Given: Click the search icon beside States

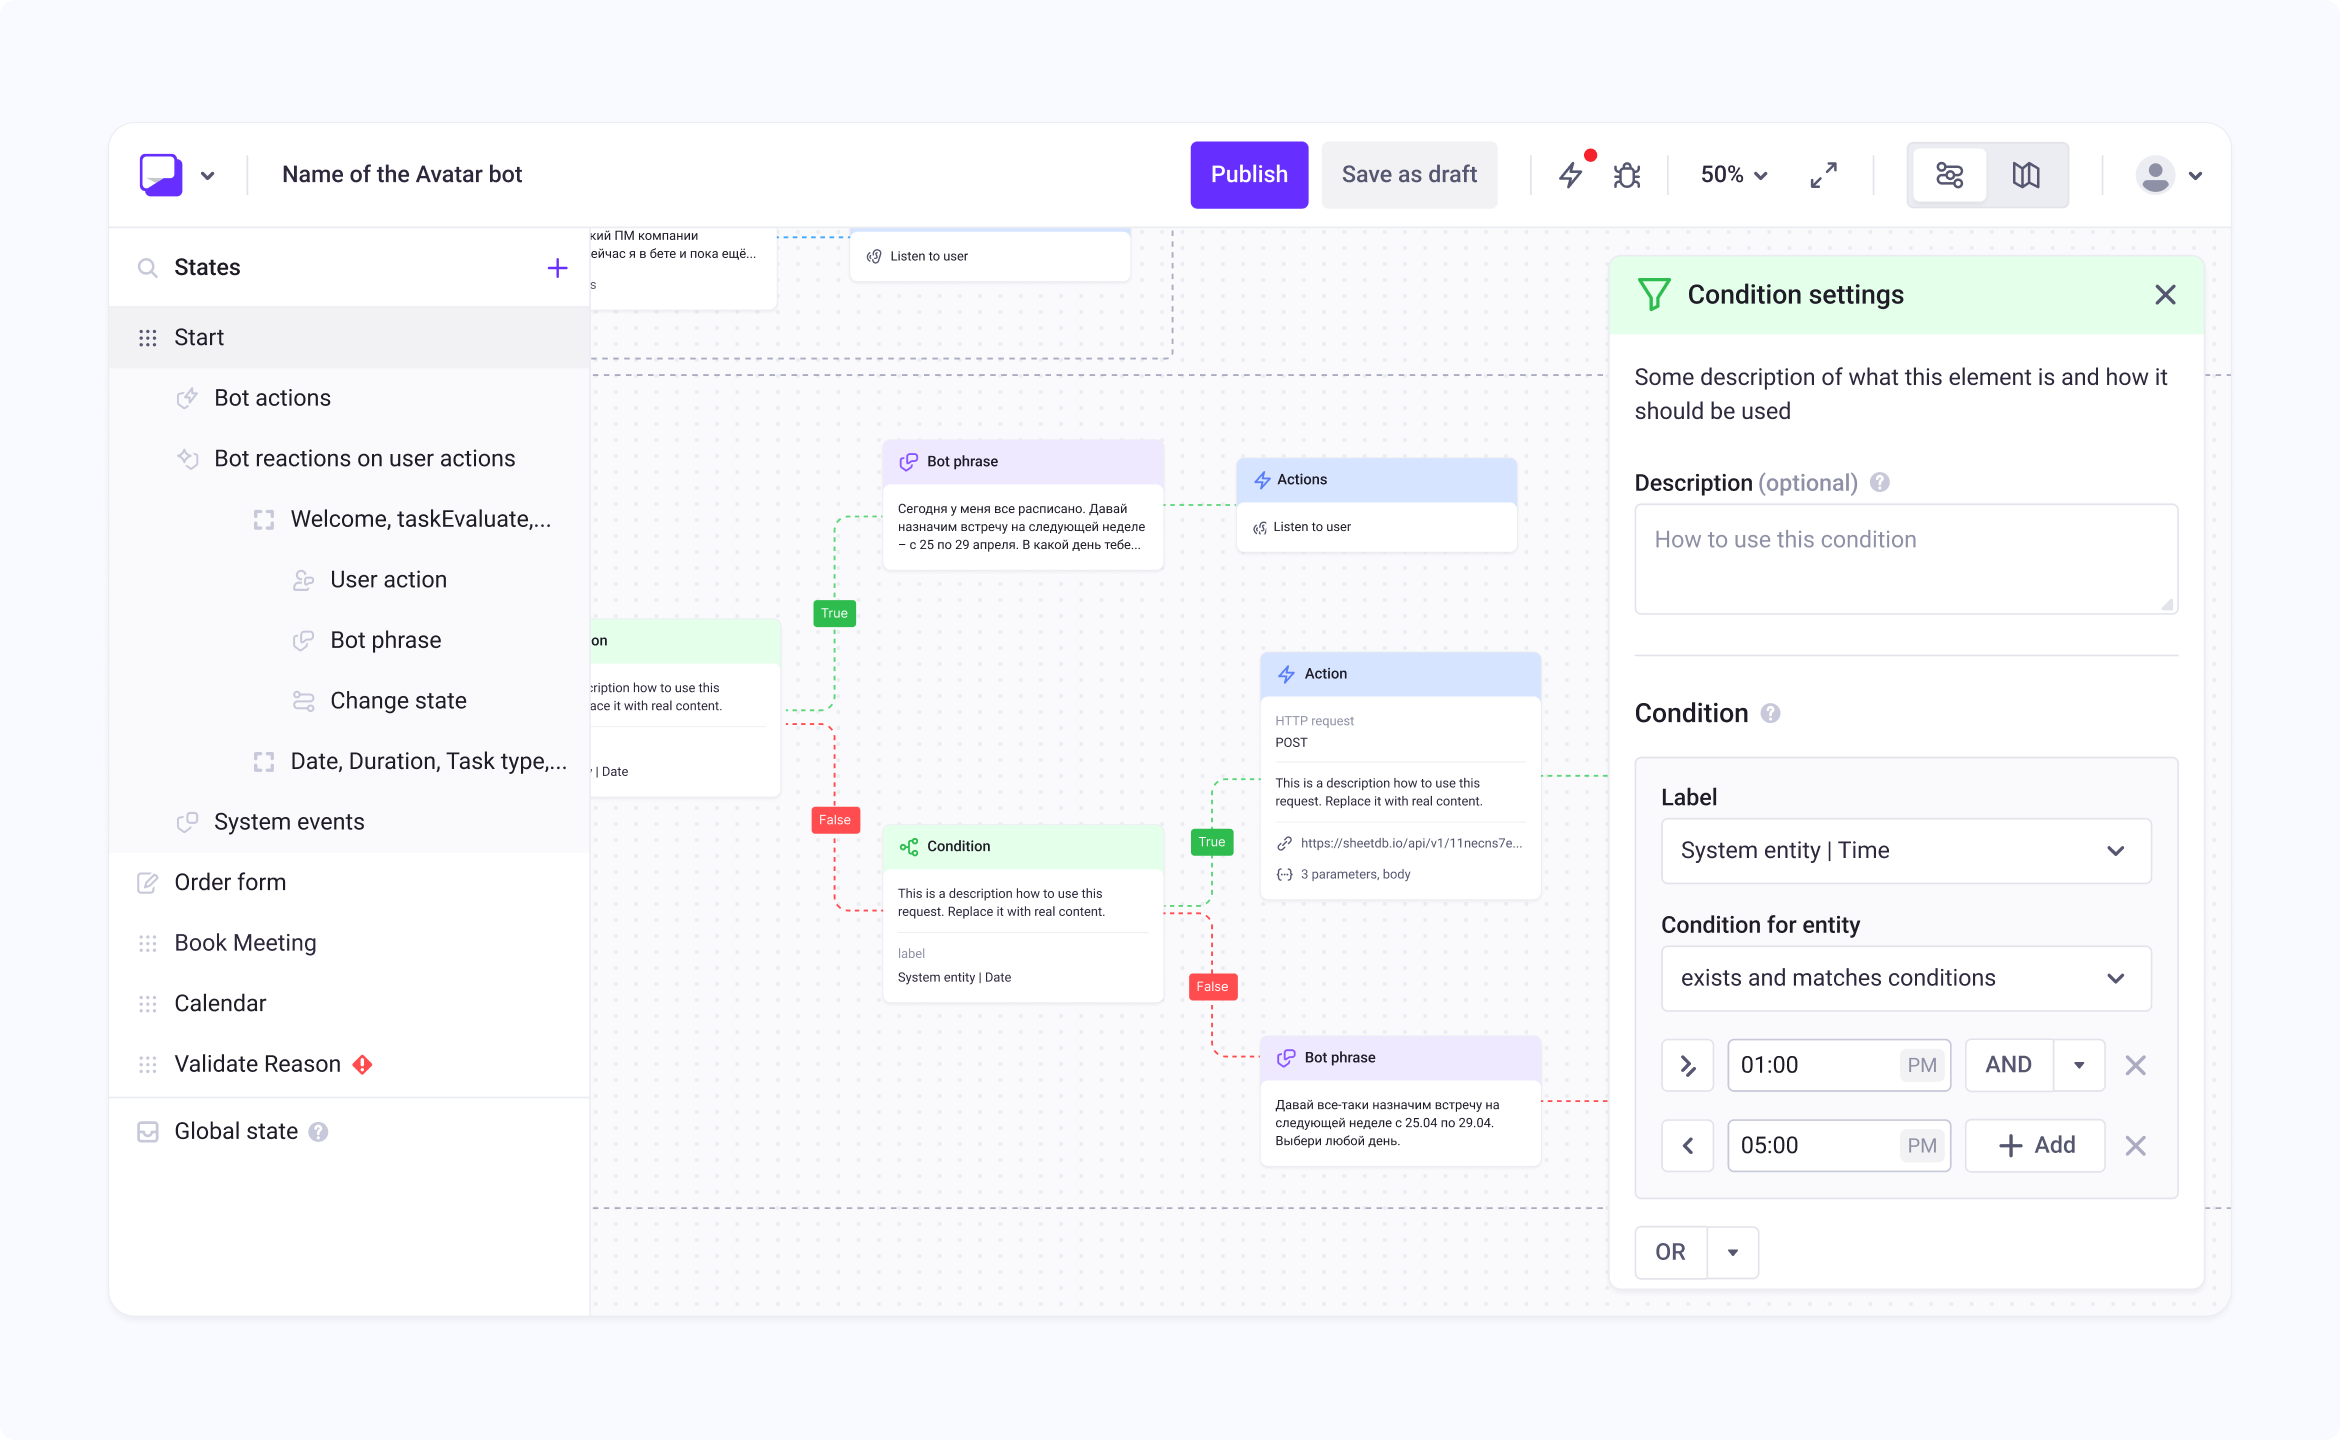Looking at the screenshot, I should [x=147, y=268].
